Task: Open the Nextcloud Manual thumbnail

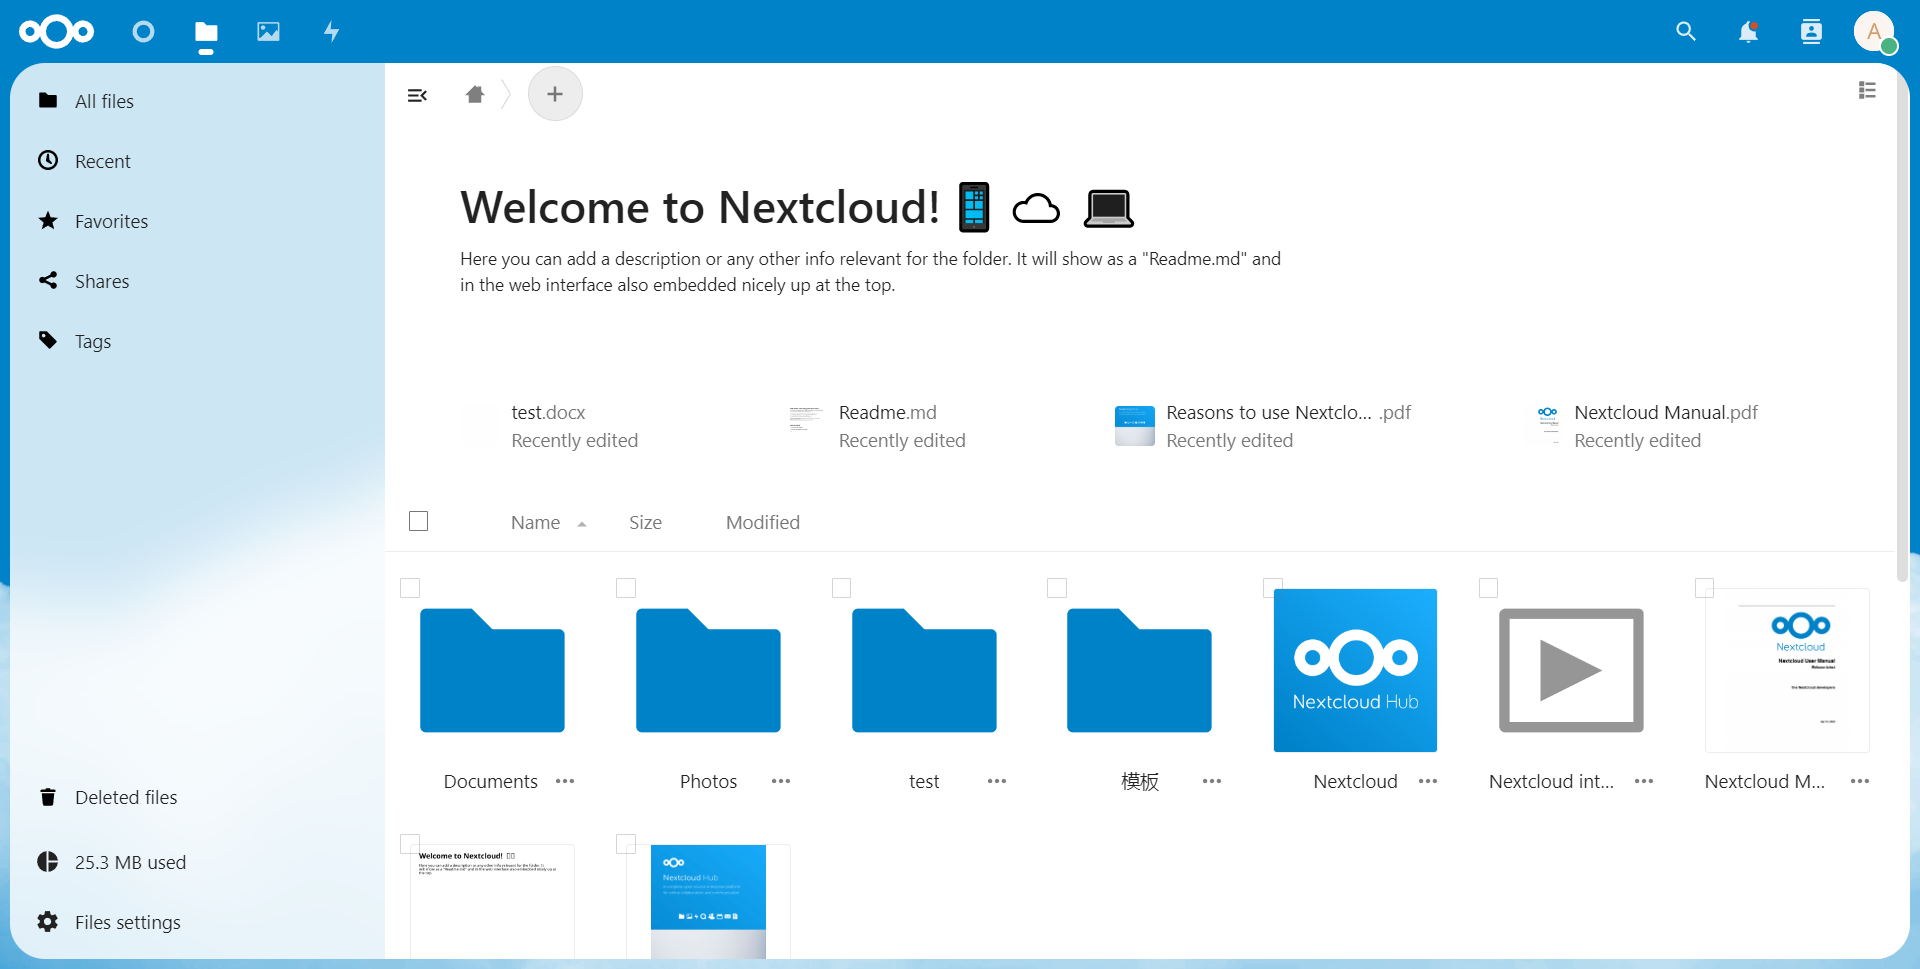Action: pyautogui.click(x=1787, y=670)
